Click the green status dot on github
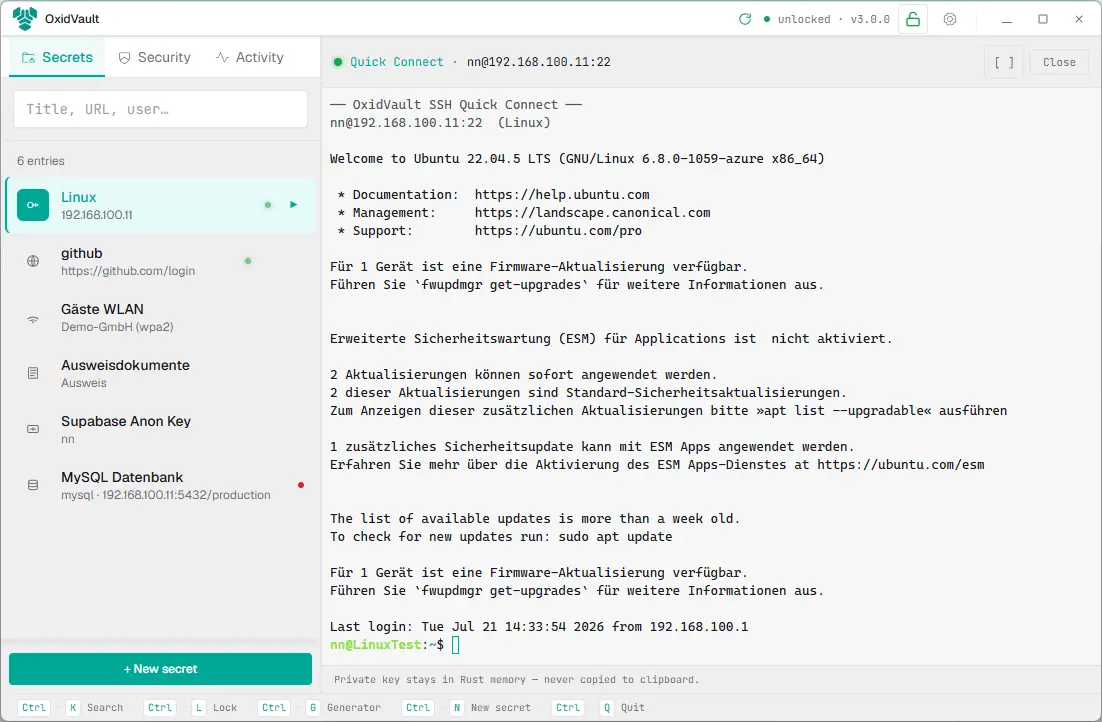Image resolution: width=1102 pixels, height=722 pixels. [247, 261]
